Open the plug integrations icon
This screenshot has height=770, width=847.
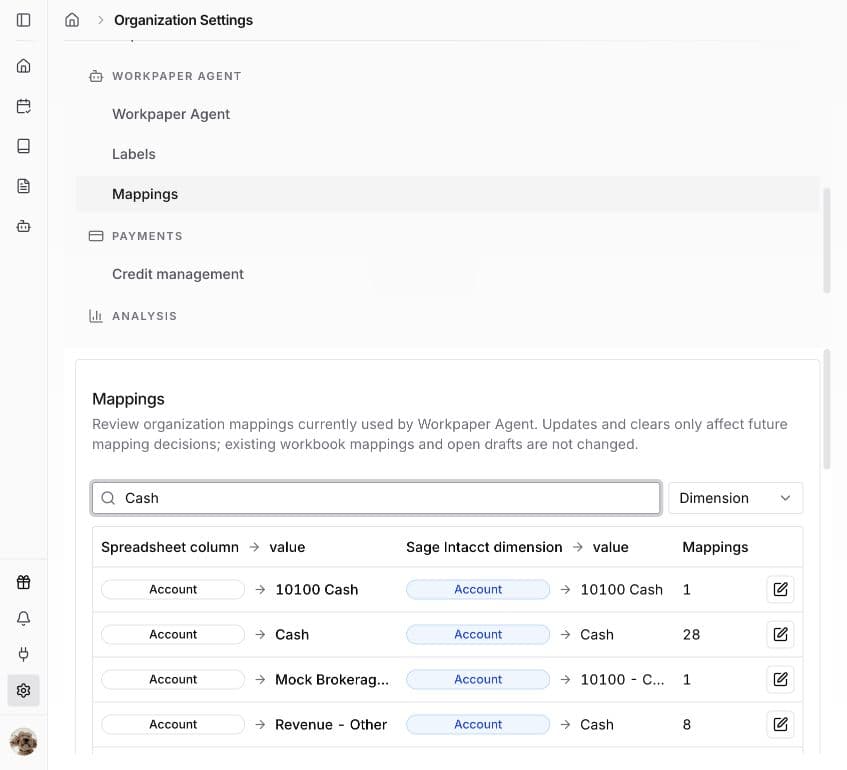(x=23, y=654)
